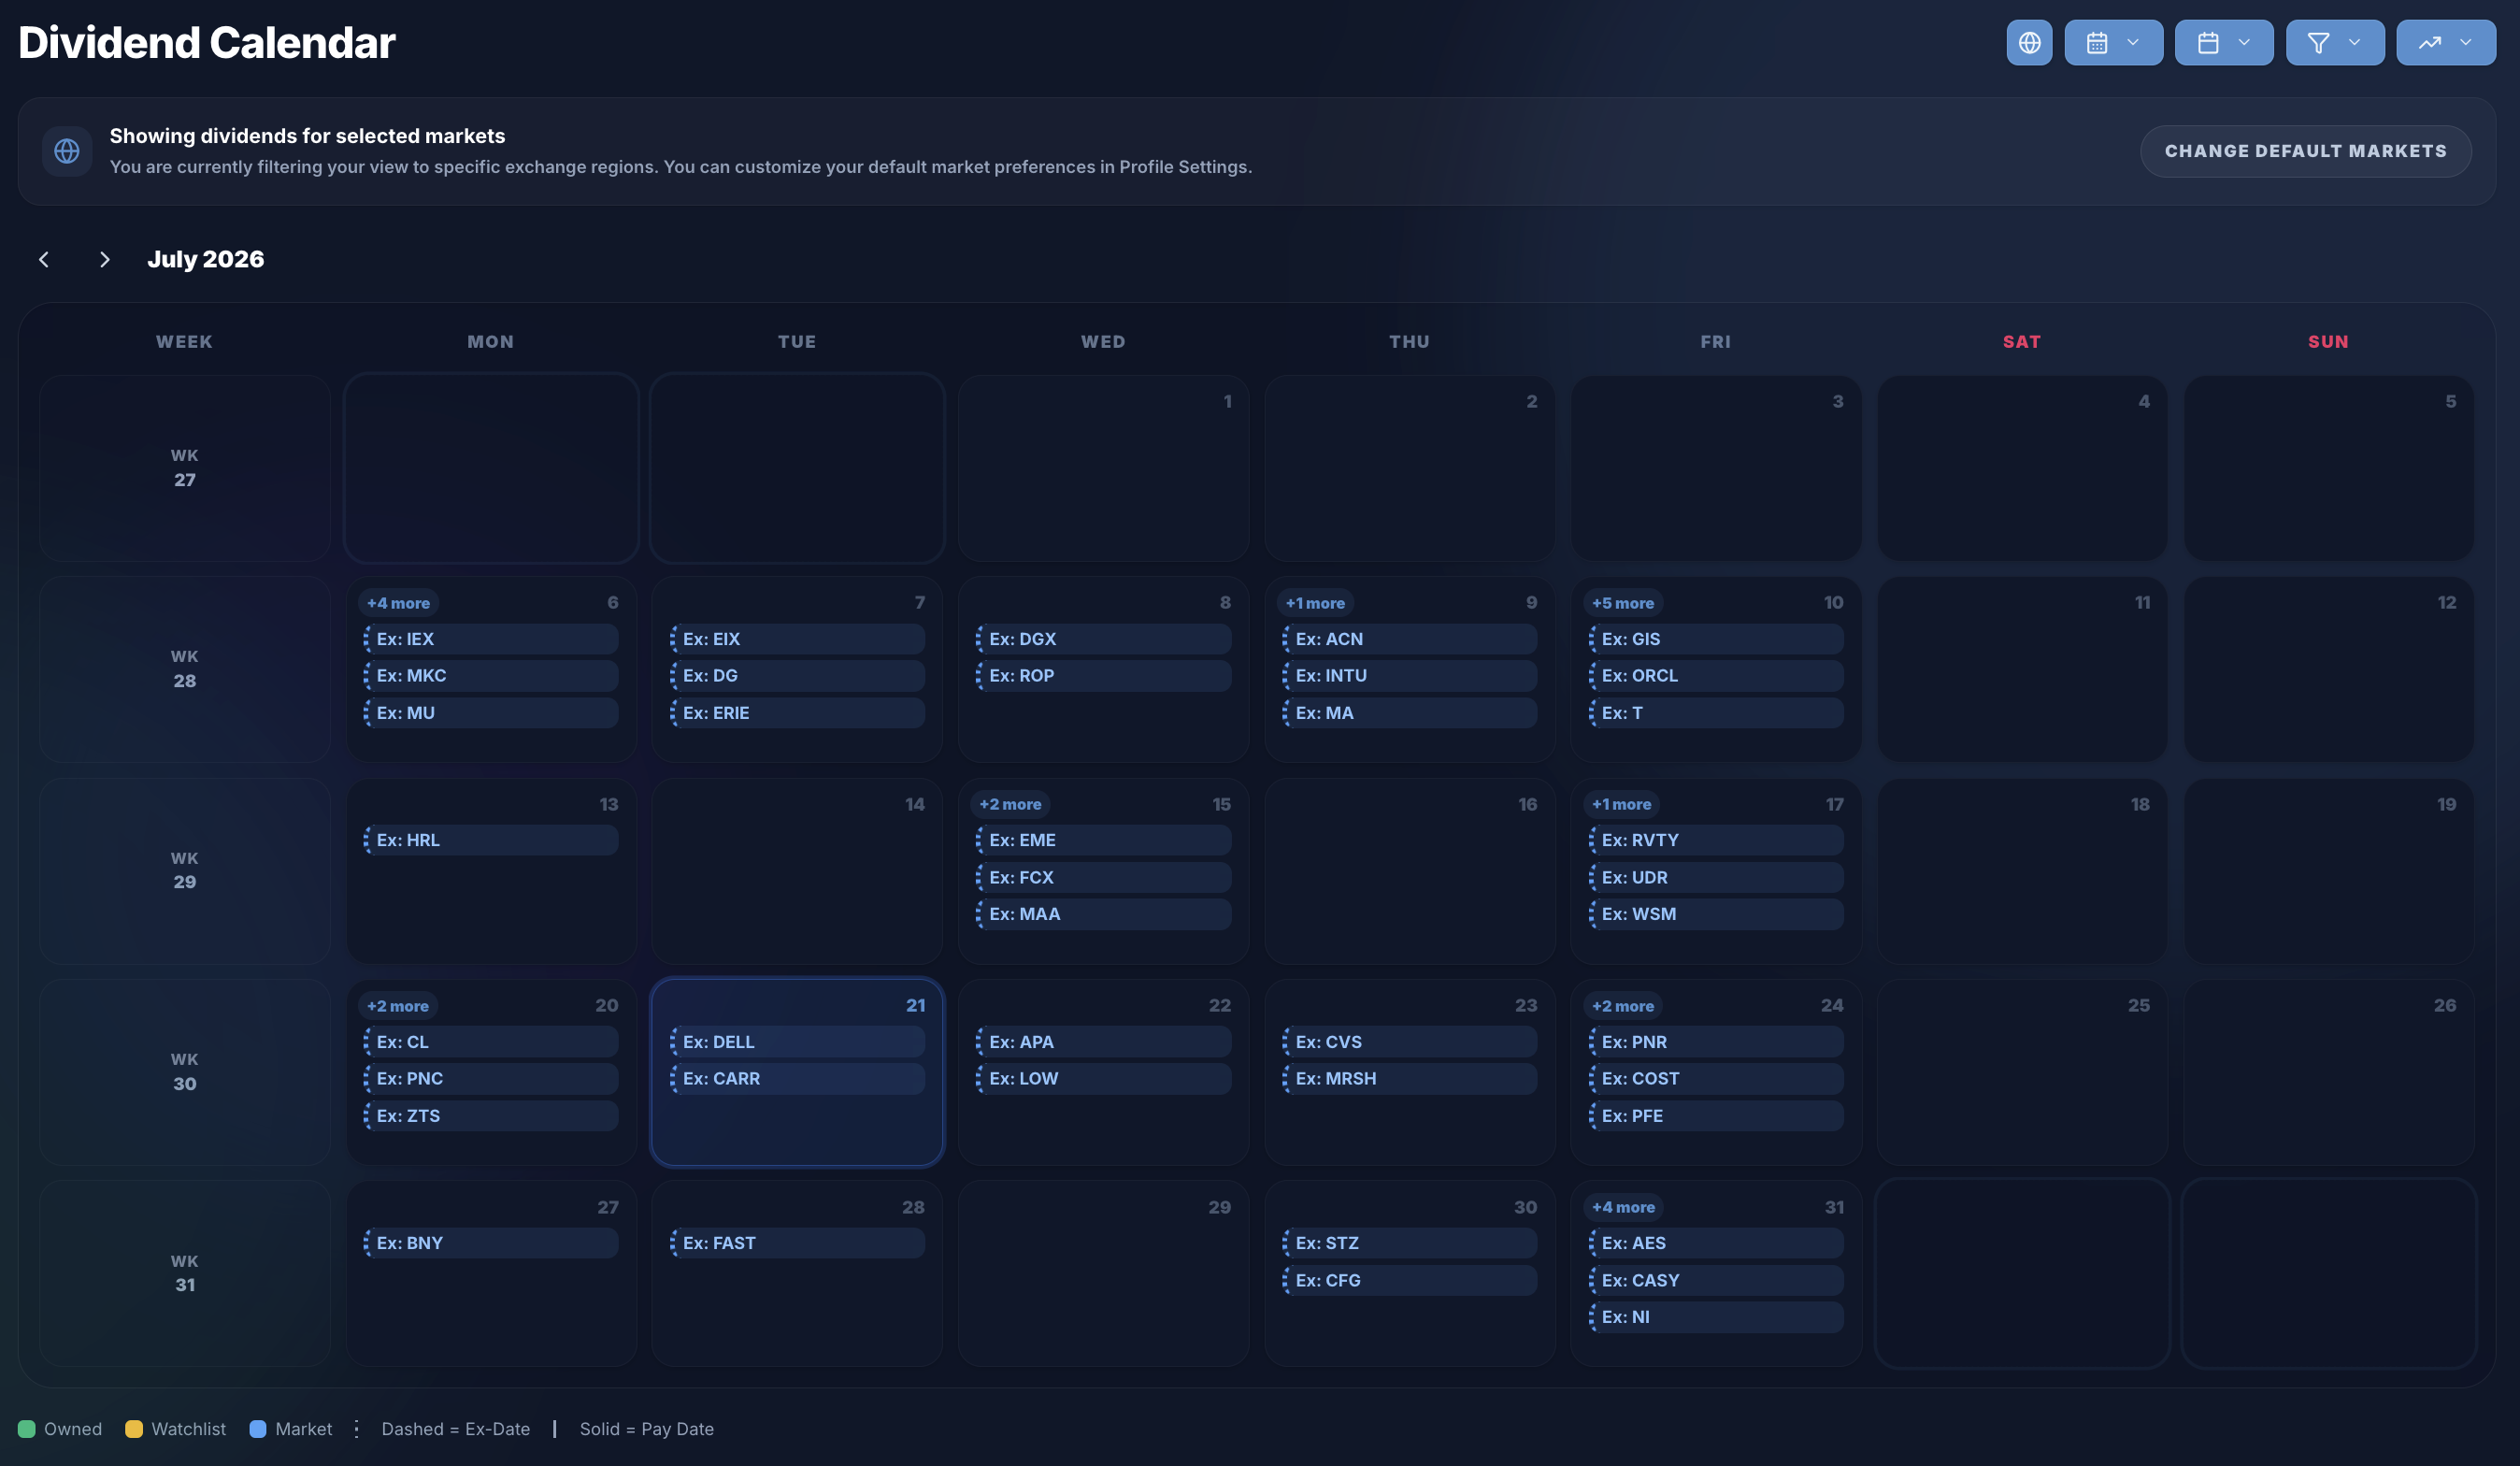This screenshot has width=2520, height=1466.
Task: Open the Ex: RVTY entry
Action: pyautogui.click(x=1716, y=840)
